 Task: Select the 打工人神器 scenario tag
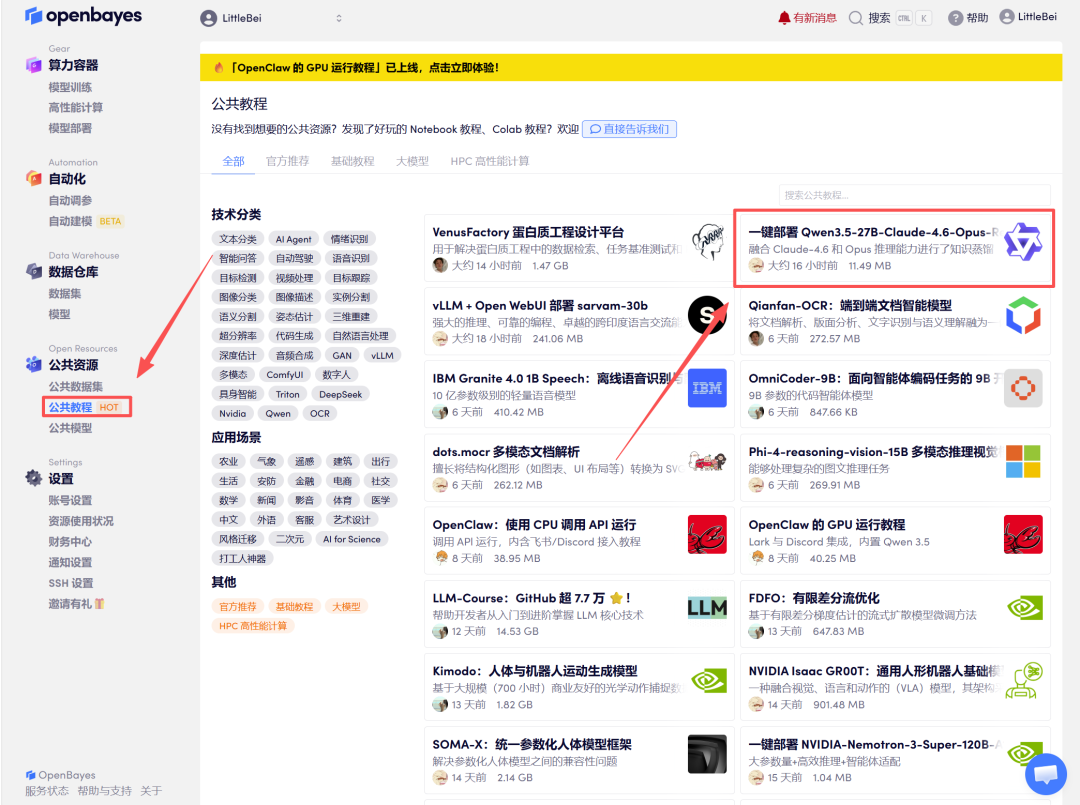[242, 558]
